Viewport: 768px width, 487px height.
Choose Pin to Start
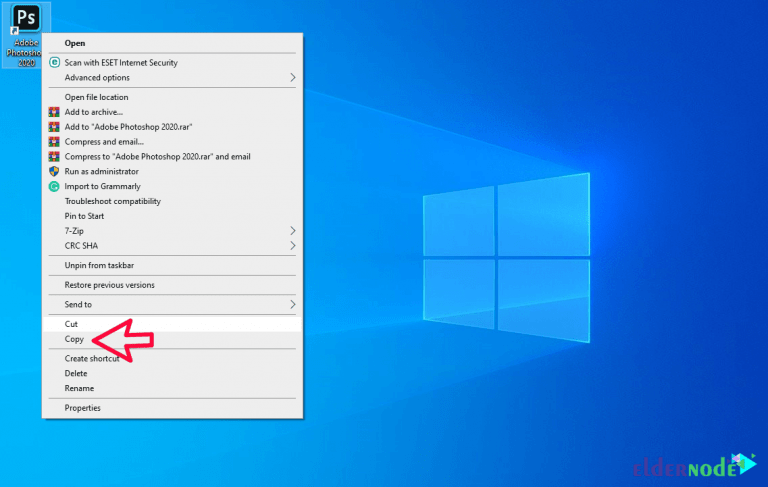172,216
